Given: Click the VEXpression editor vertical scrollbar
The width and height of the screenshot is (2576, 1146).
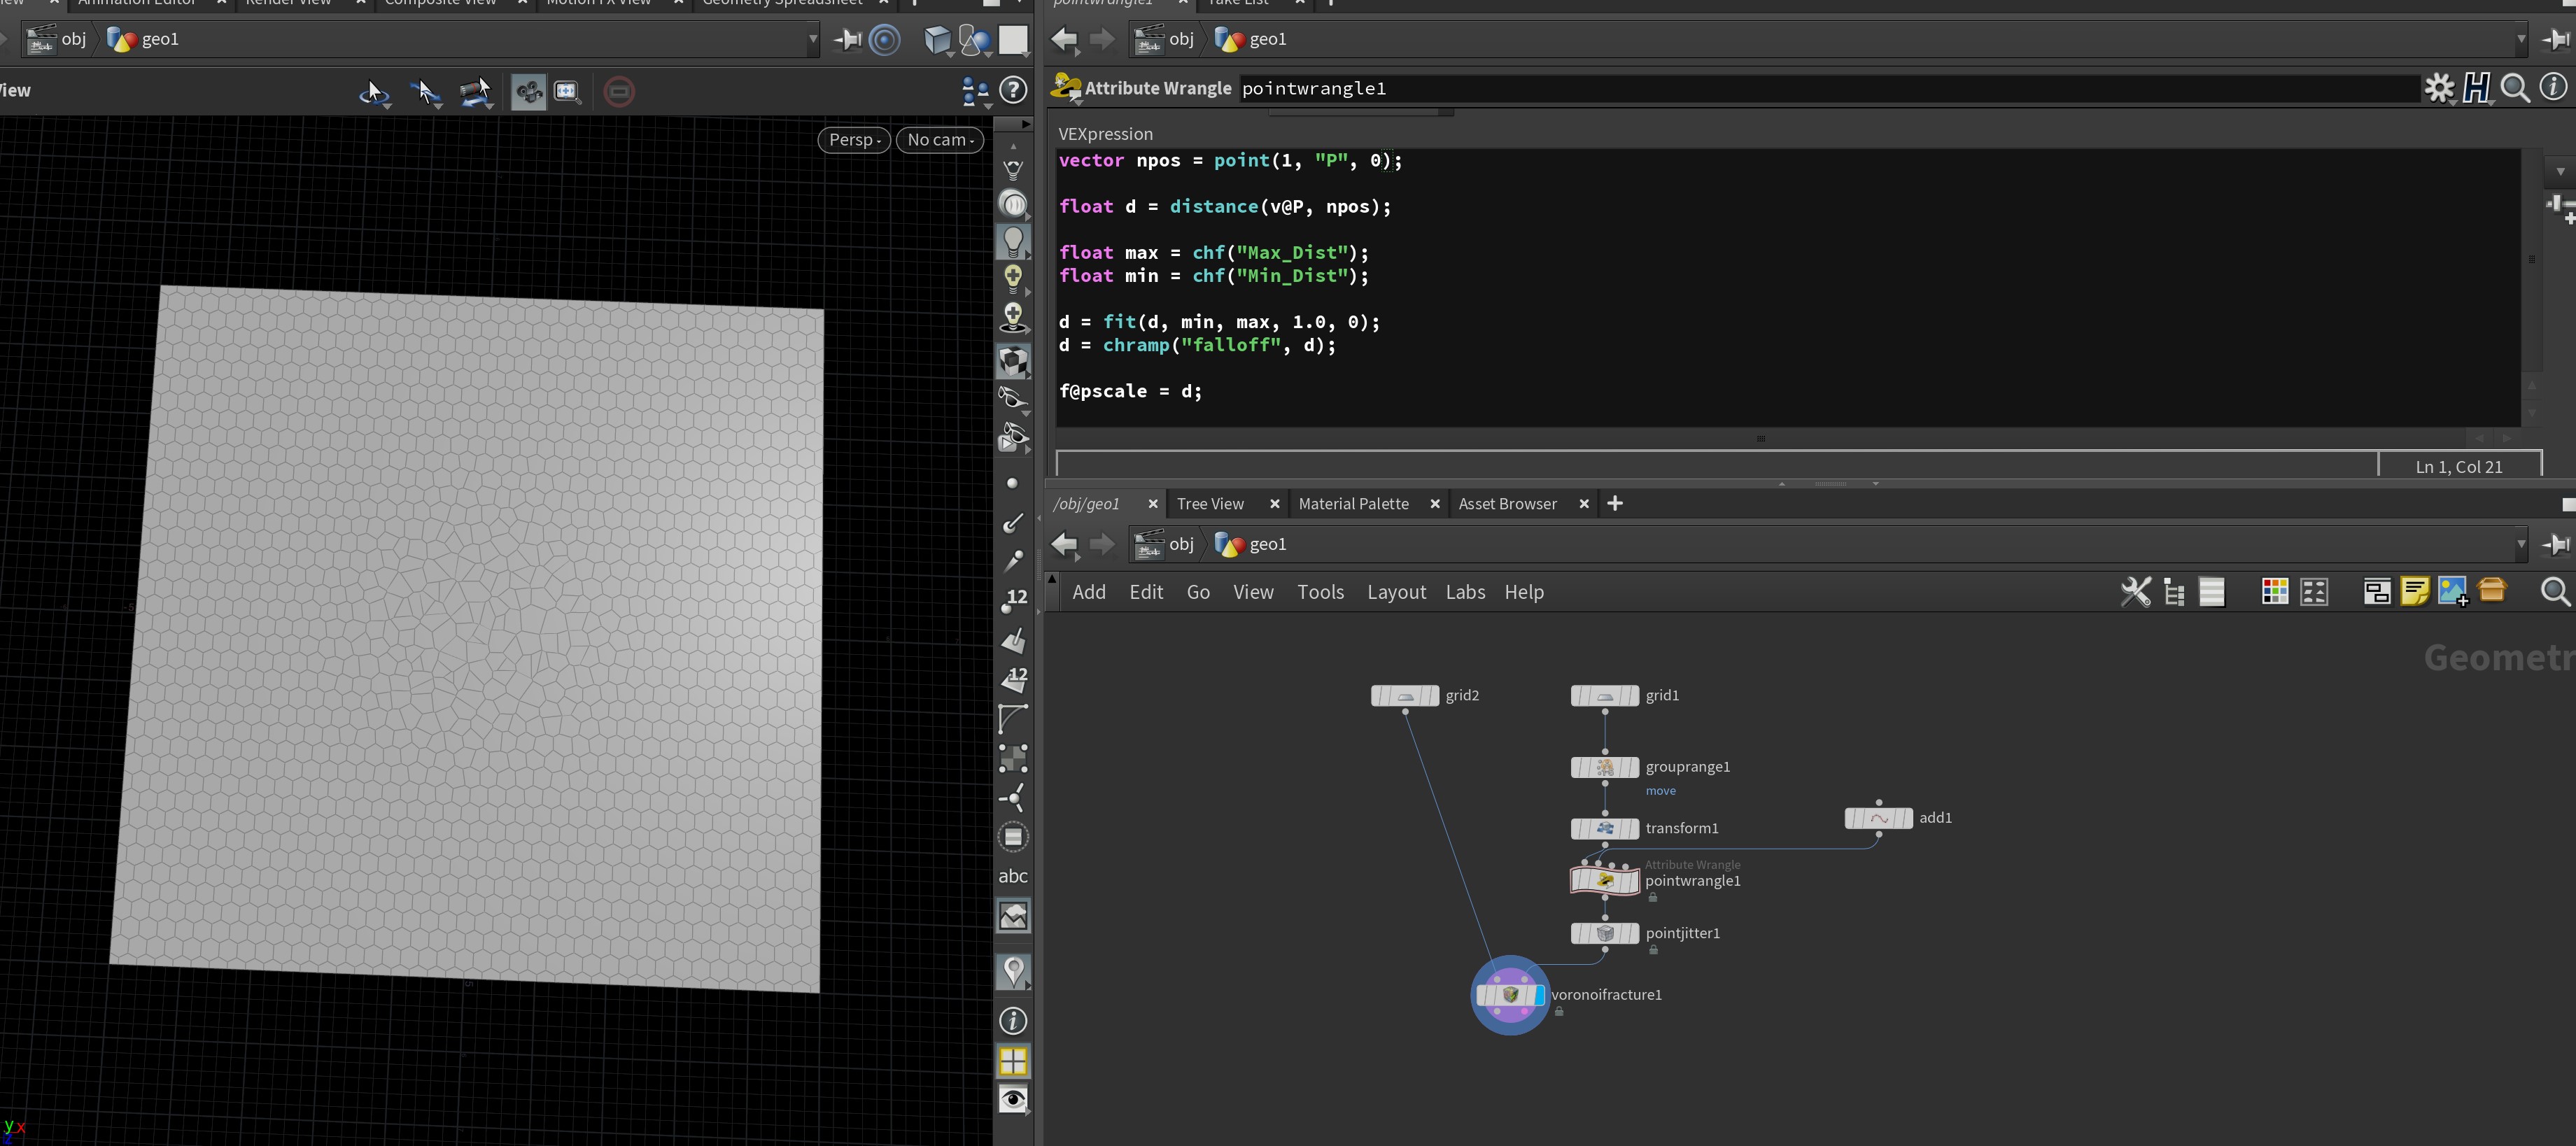Looking at the screenshot, I should tap(2531, 260).
